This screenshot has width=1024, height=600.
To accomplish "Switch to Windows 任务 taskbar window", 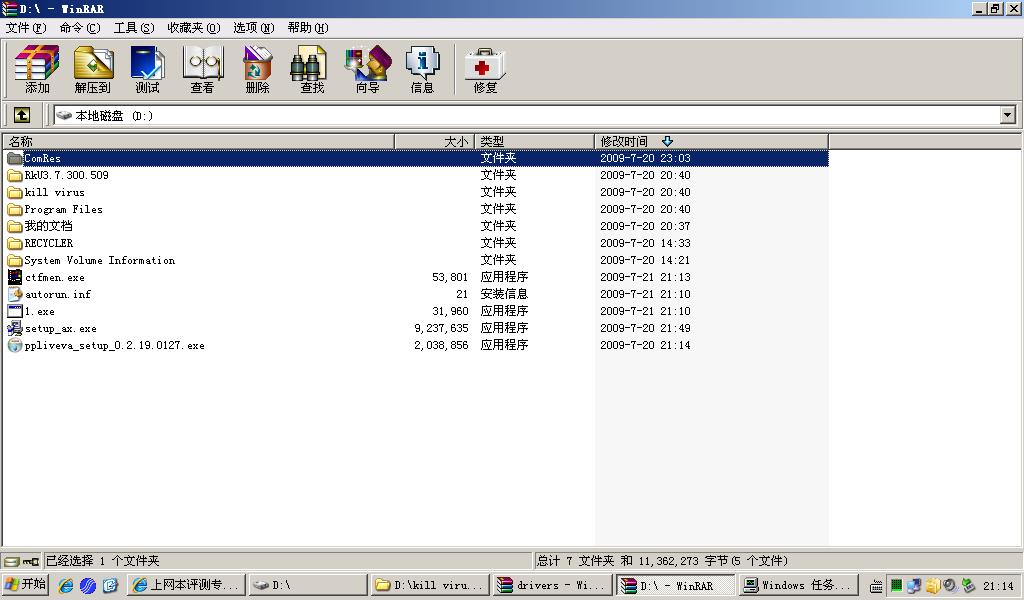I will coord(799,585).
